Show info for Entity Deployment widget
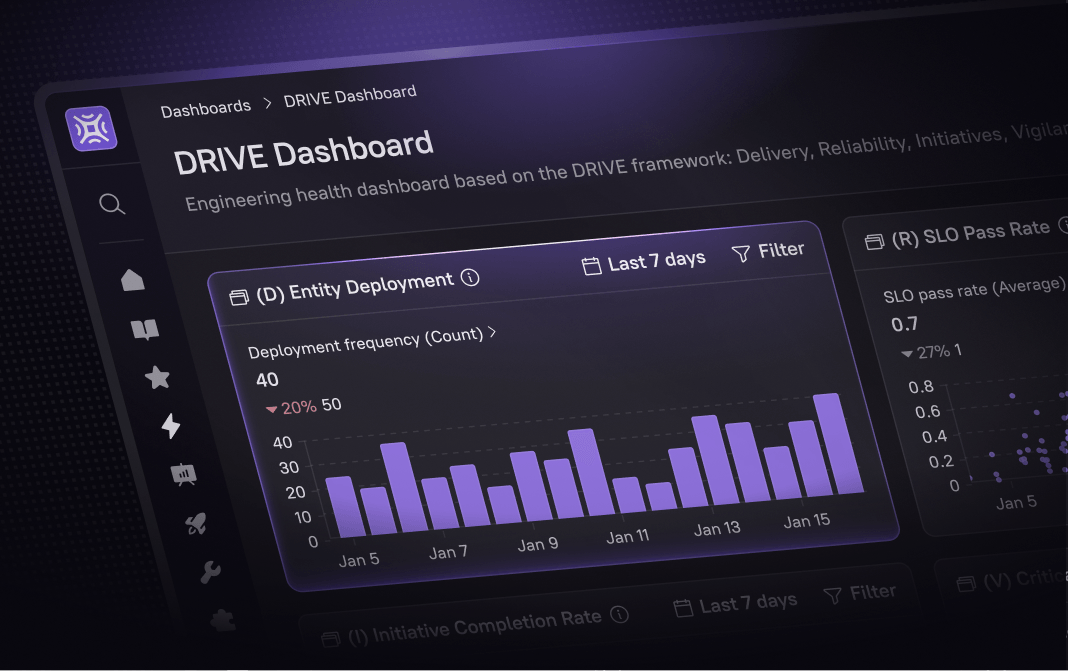The image size is (1068, 671). pyautogui.click(x=470, y=277)
